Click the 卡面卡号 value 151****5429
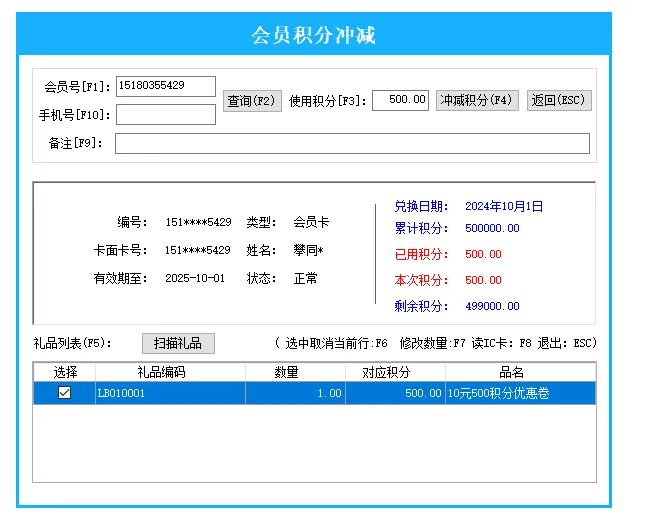This screenshot has width=659, height=529. tap(198, 250)
